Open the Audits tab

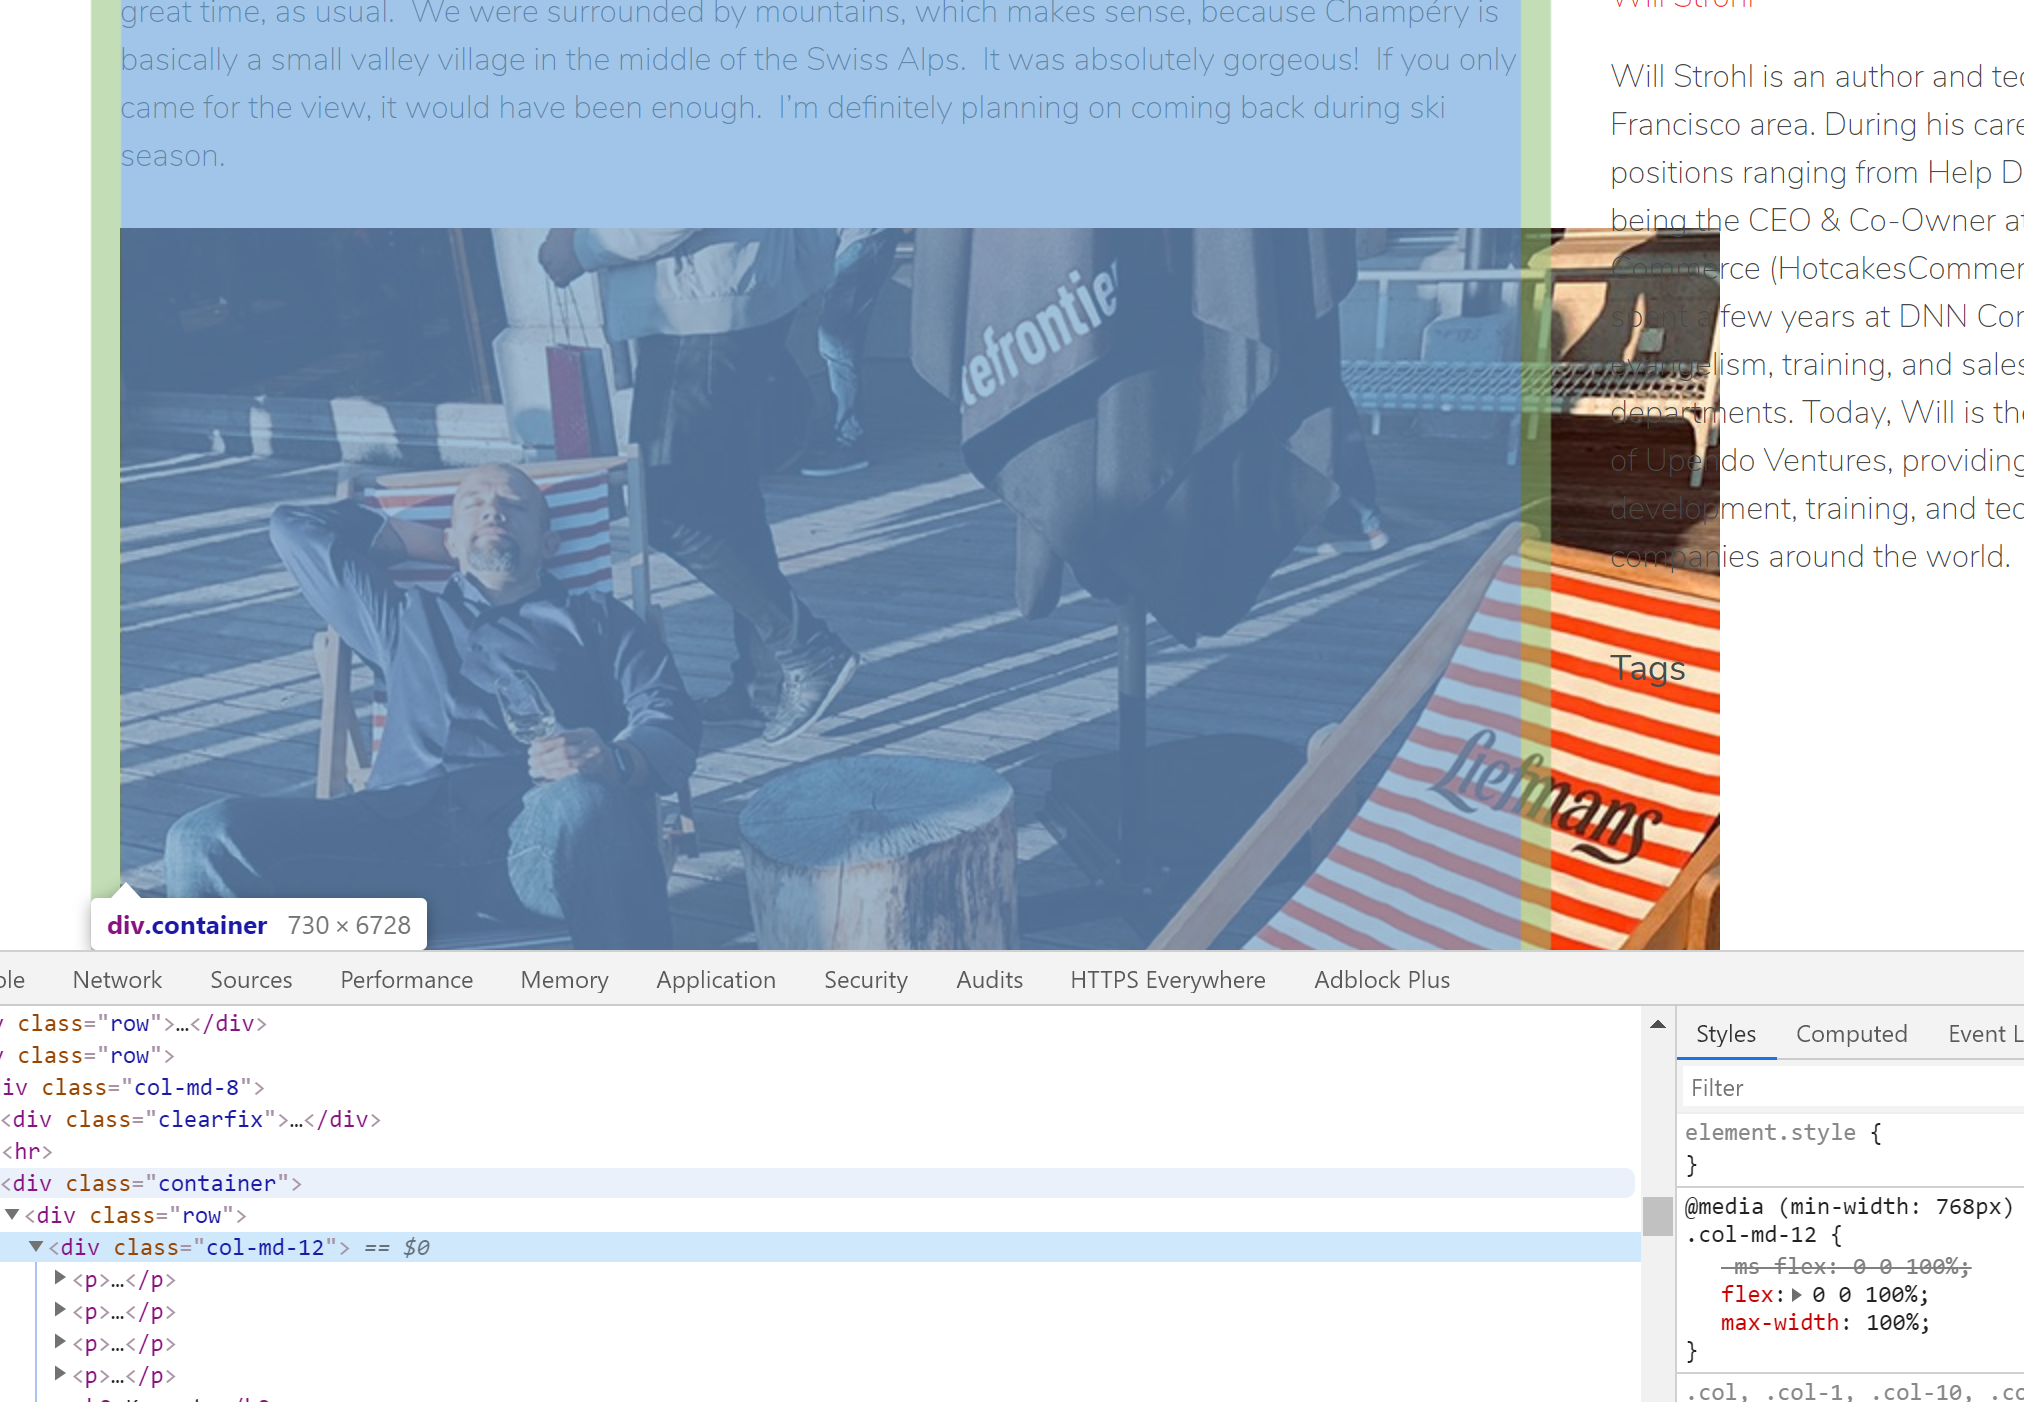click(989, 980)
